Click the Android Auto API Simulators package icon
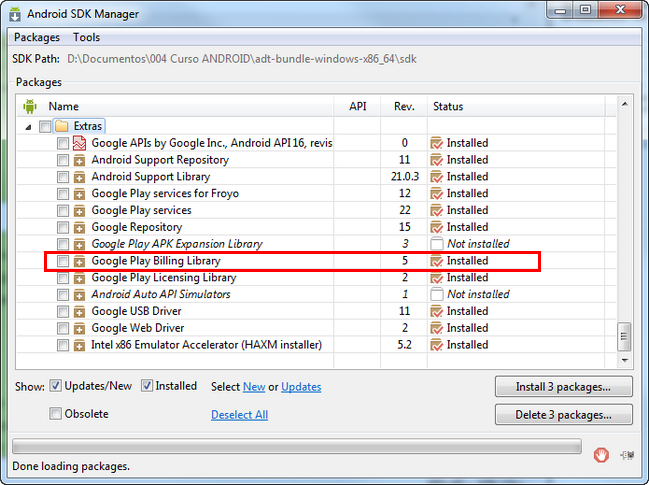The width and height of the screenshot is (649, 485). [79, 295]
